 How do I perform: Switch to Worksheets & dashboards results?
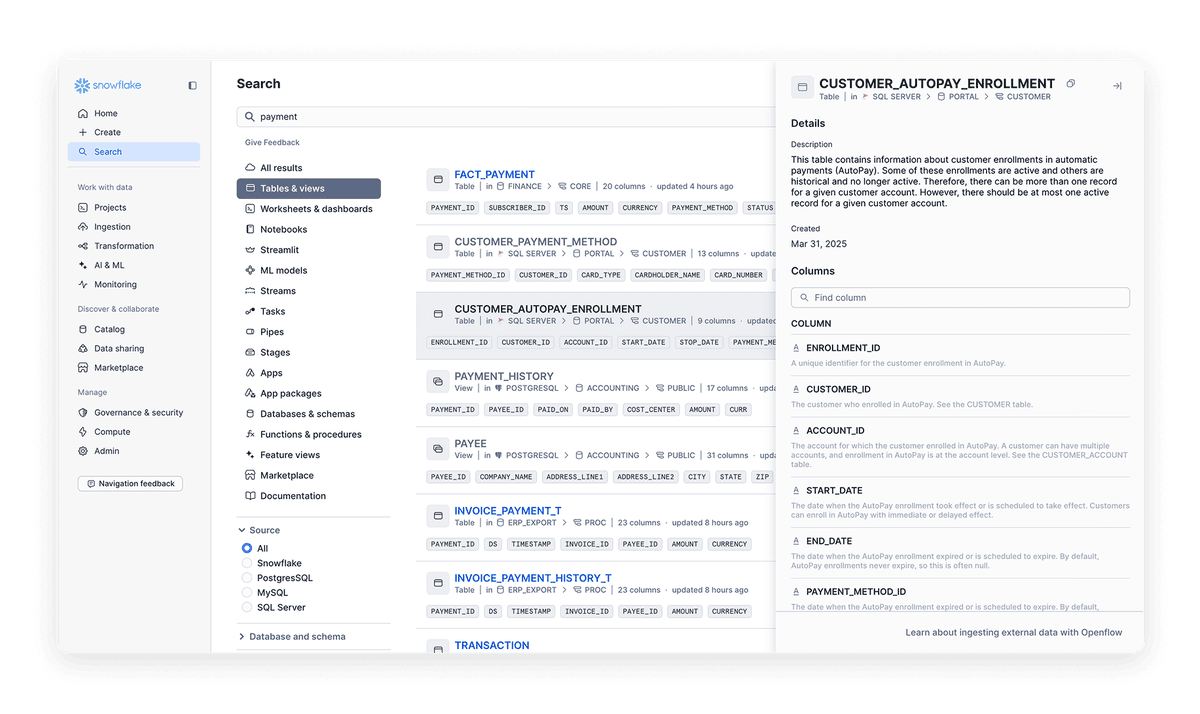pyautogui.click(x=318, y=208)
